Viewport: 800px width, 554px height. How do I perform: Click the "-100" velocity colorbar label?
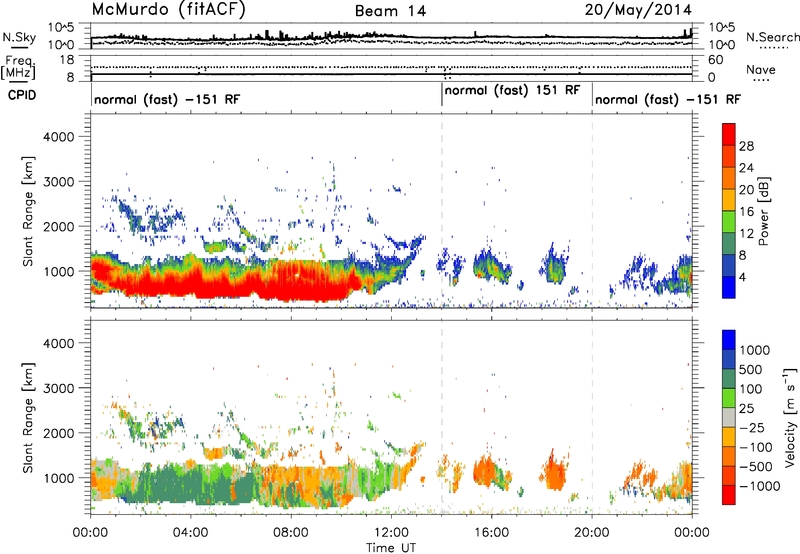(756, 447)
